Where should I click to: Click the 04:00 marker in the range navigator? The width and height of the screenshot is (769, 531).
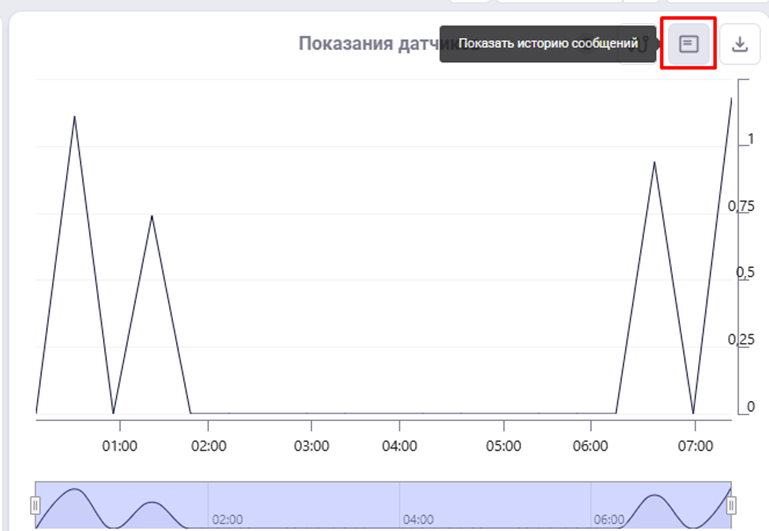click(418, 520)
